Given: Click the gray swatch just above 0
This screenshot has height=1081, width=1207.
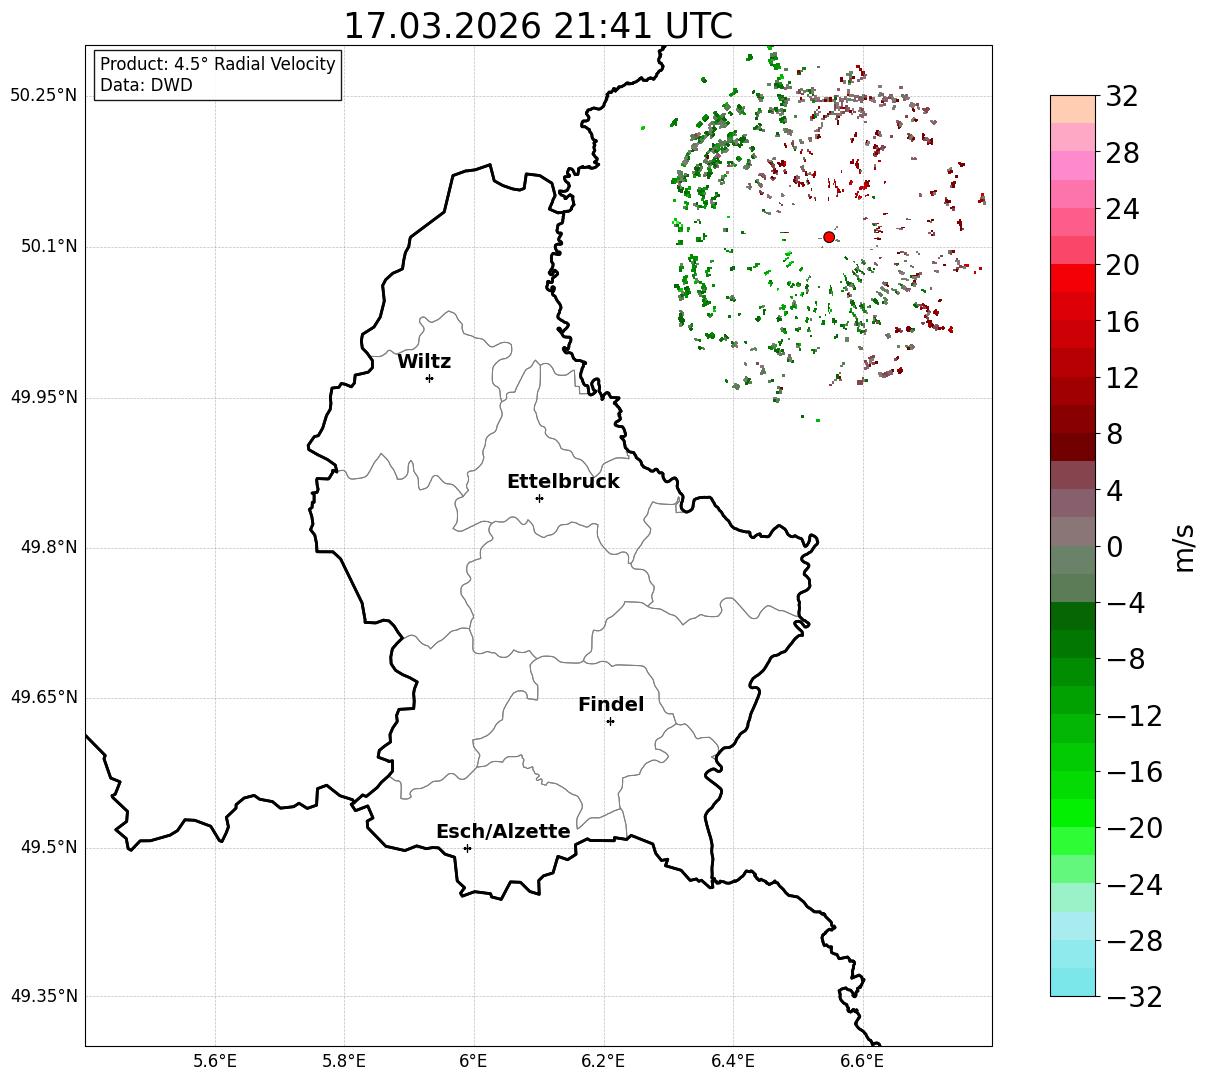Looking at the screenshot, I should pos(1073,531).
